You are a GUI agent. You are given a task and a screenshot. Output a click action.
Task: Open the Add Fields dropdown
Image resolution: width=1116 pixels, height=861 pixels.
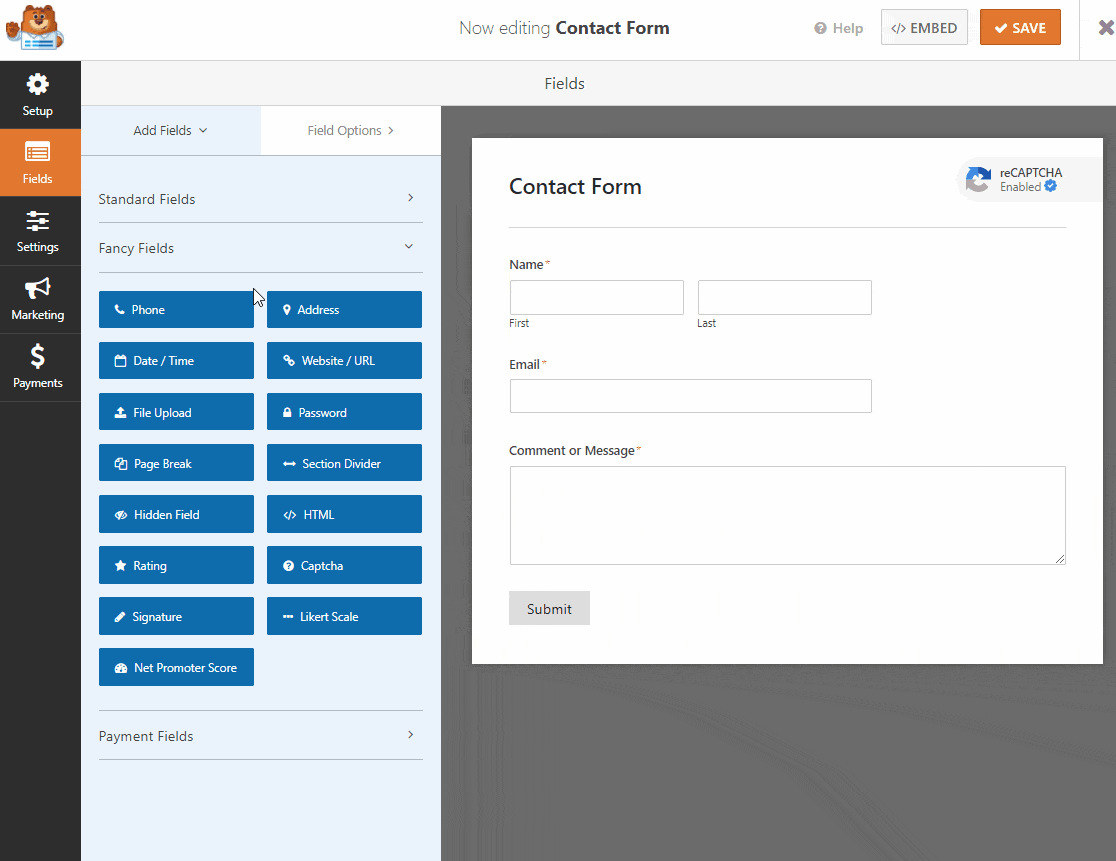(x=170, y=130)
